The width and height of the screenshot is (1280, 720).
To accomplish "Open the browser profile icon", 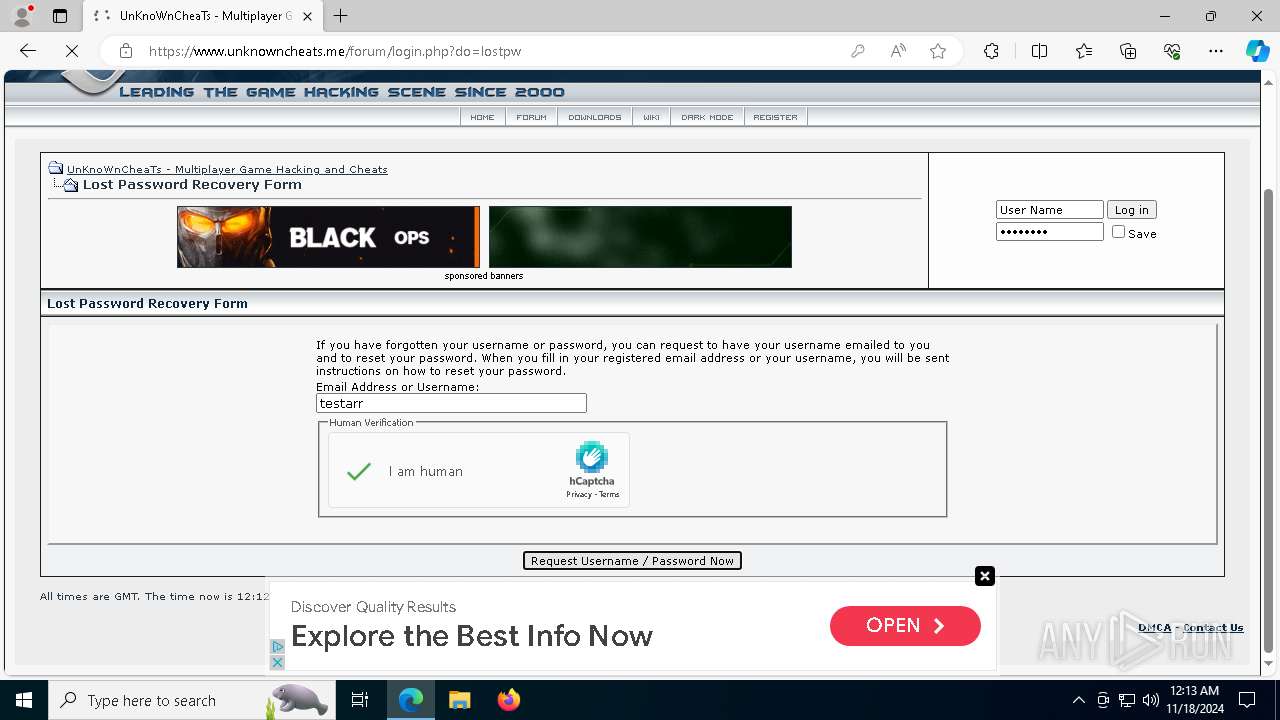I will pos(22,16).
